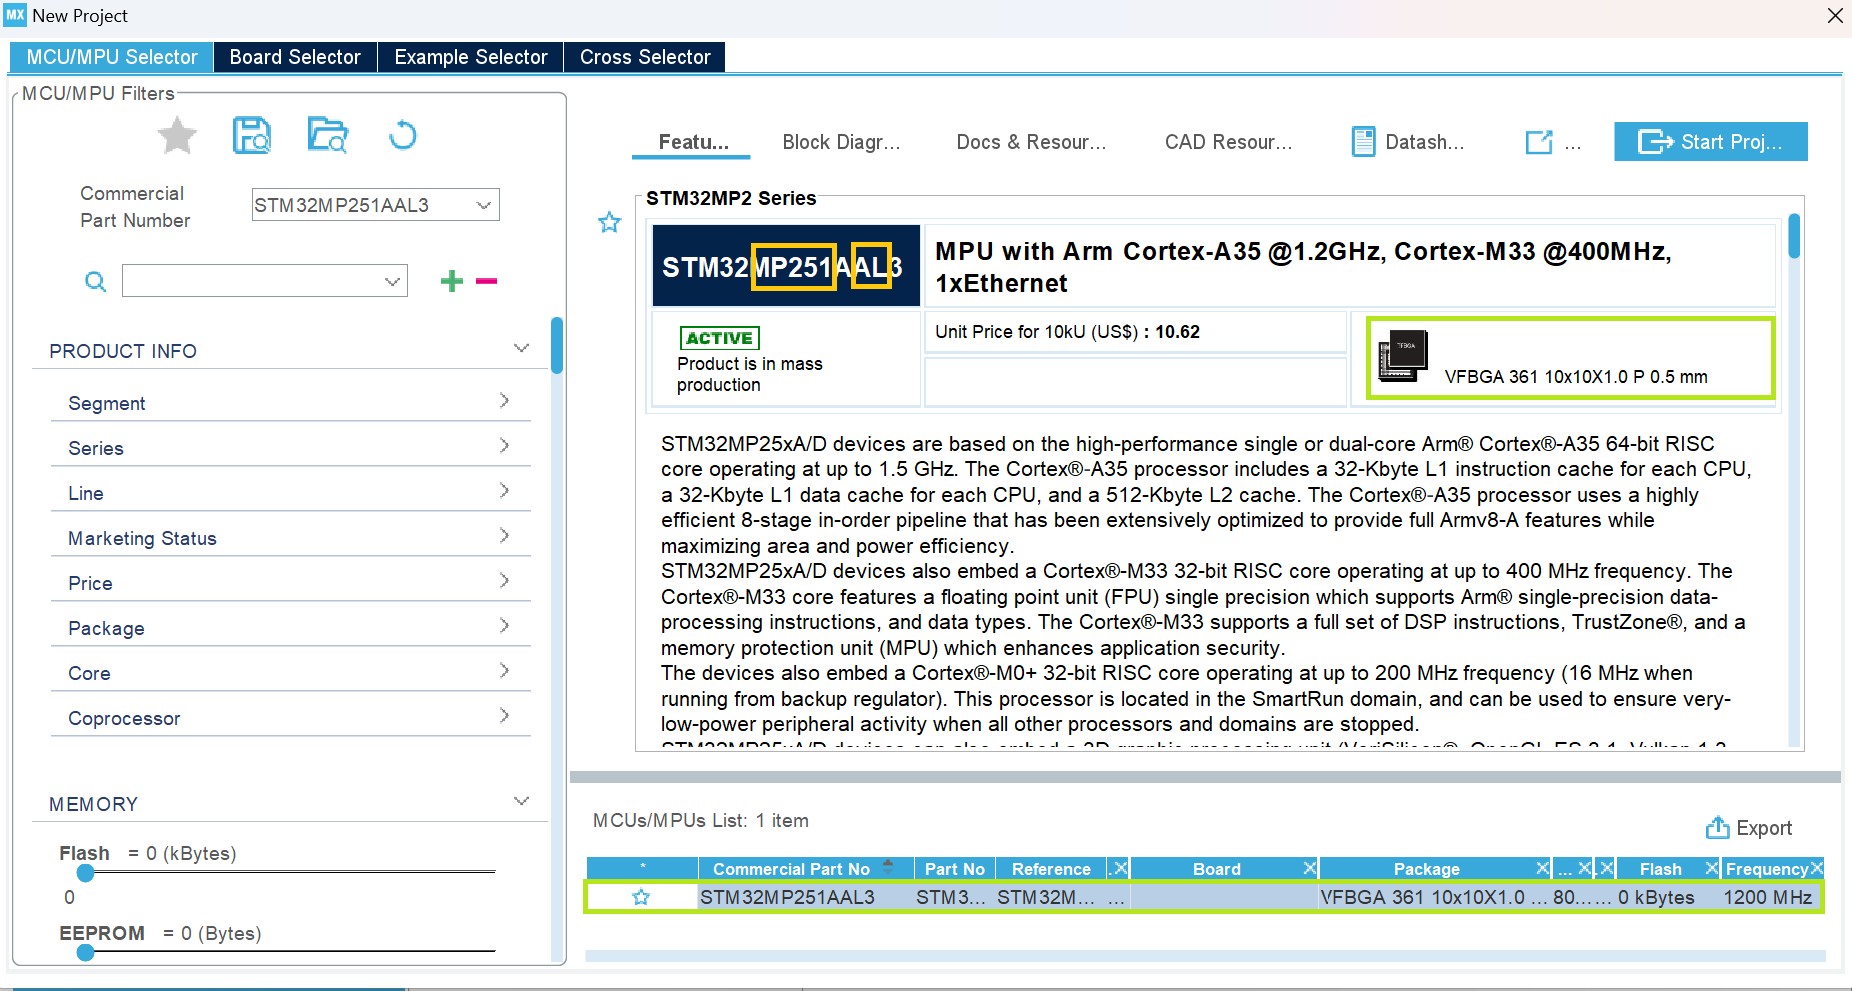Expand the Core filter
The height and width of the screenshot is (991, 1852).
504,671
